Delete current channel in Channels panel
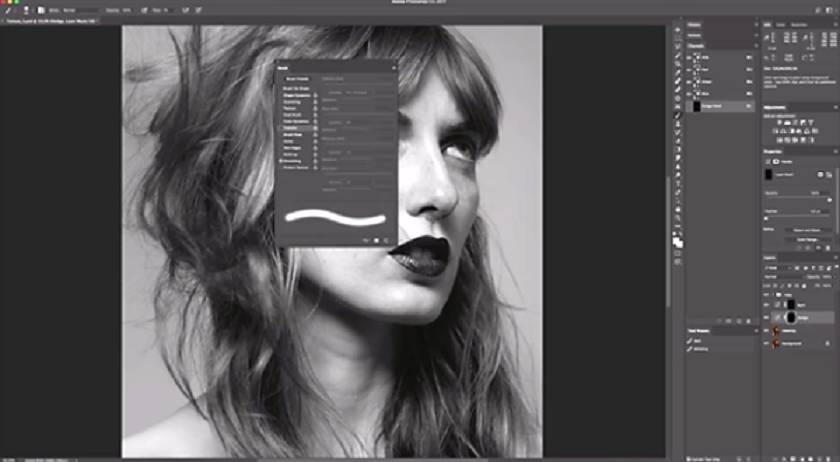 pos(749,321)
